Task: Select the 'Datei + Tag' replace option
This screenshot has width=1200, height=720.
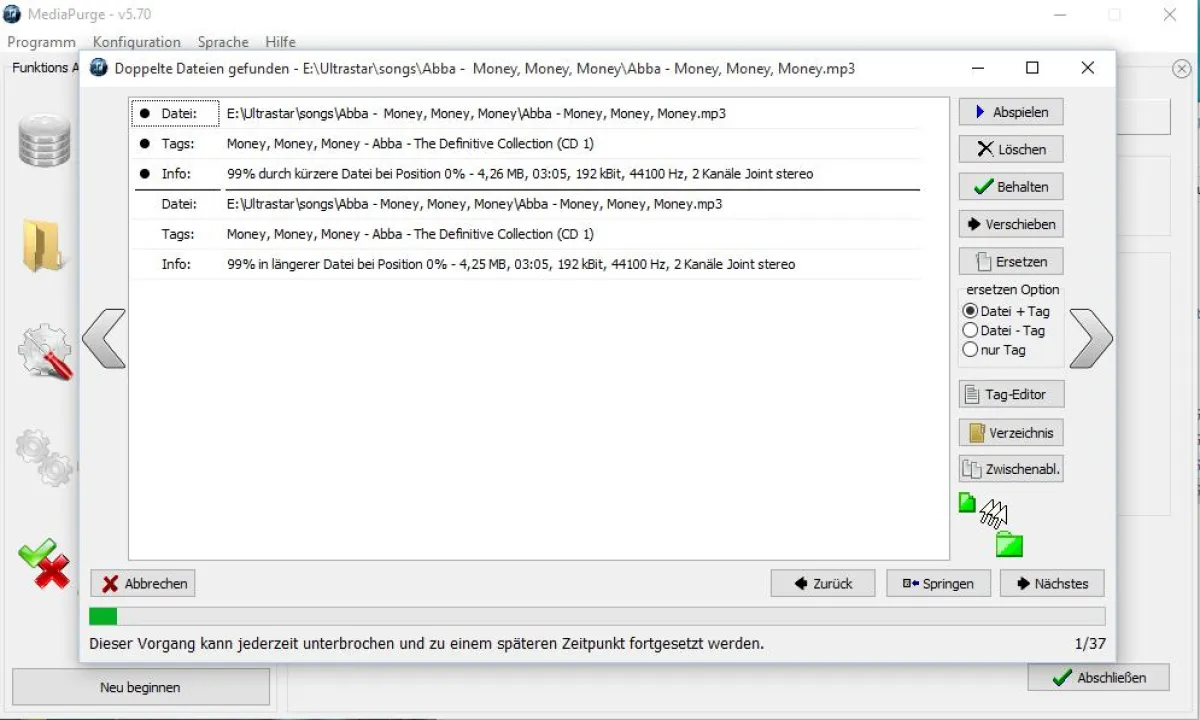Action: [x=969, y=311]
